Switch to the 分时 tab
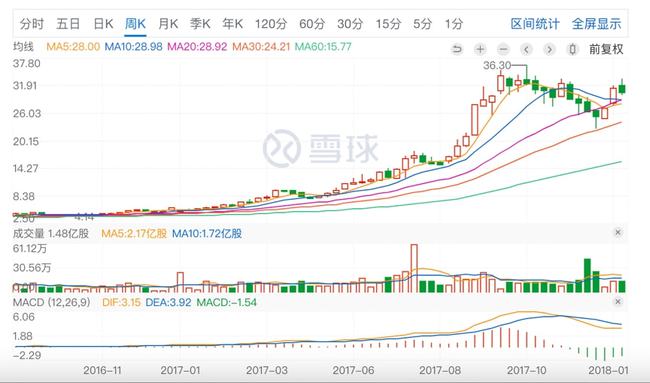Screen dimensions: 650x383 click(x=32, y=24)
